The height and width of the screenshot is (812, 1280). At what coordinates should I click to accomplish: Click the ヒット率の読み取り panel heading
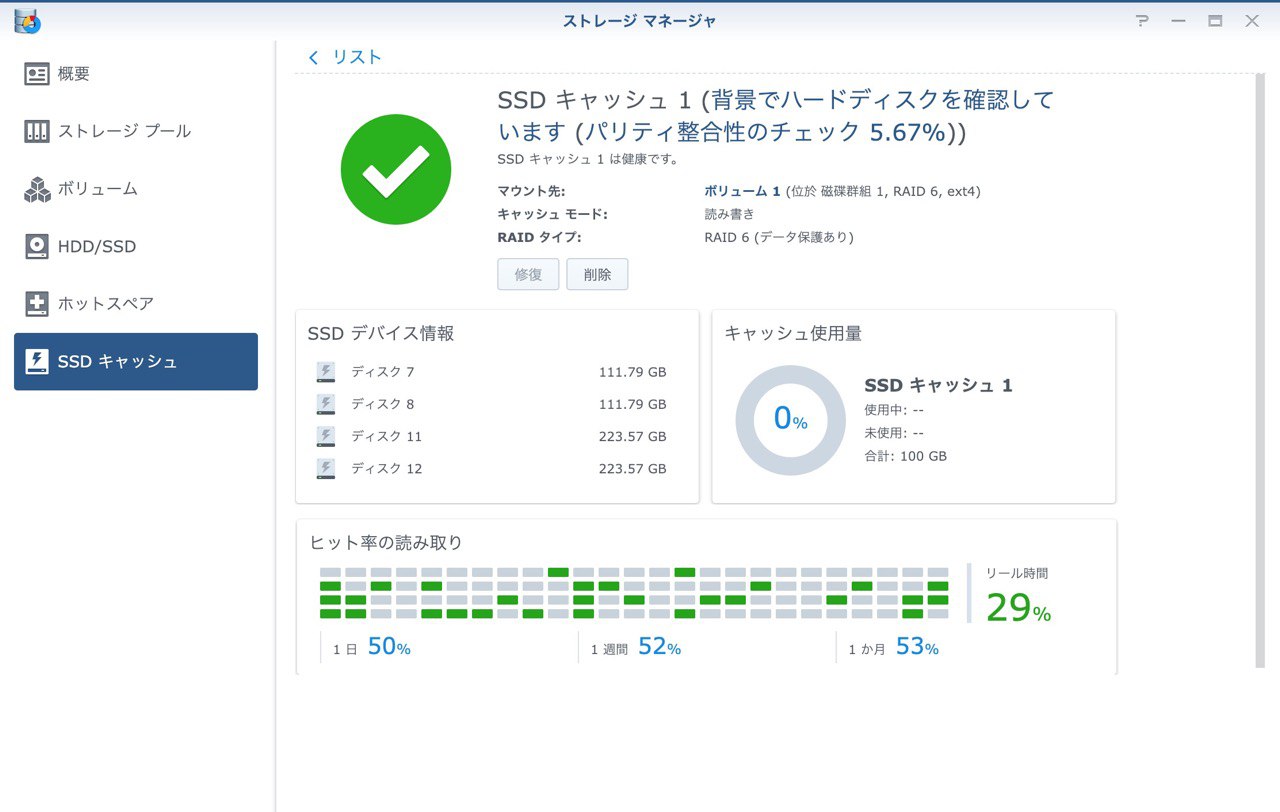[386, 543]
